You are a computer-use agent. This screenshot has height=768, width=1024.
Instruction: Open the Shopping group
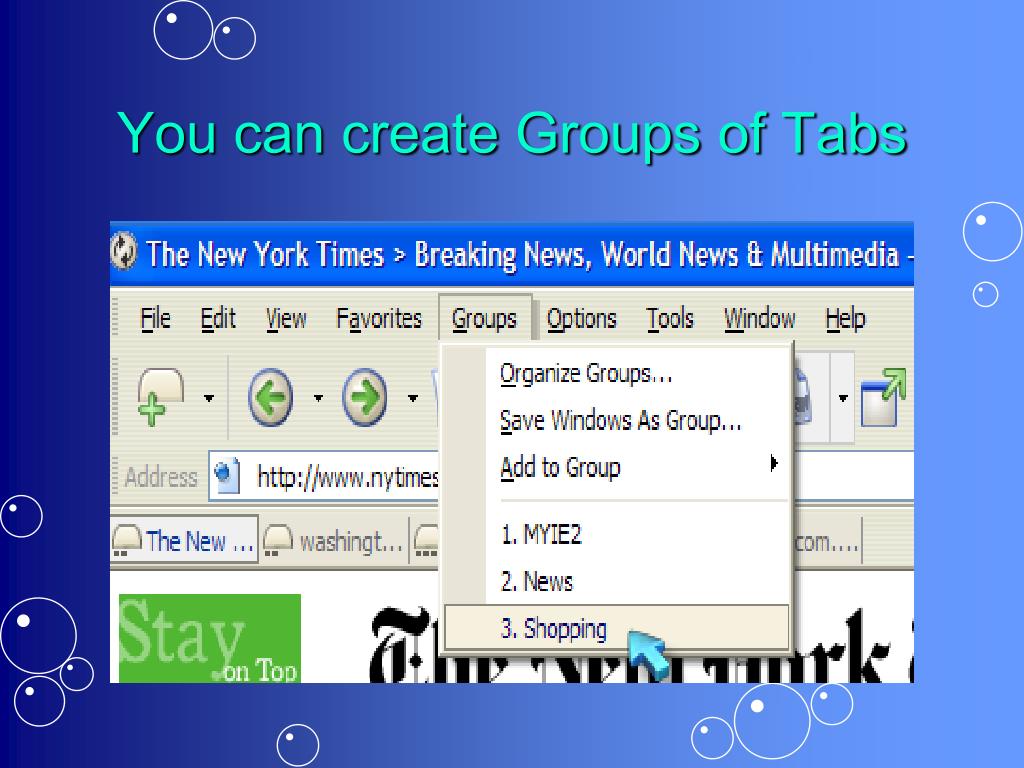click(616, 628)
